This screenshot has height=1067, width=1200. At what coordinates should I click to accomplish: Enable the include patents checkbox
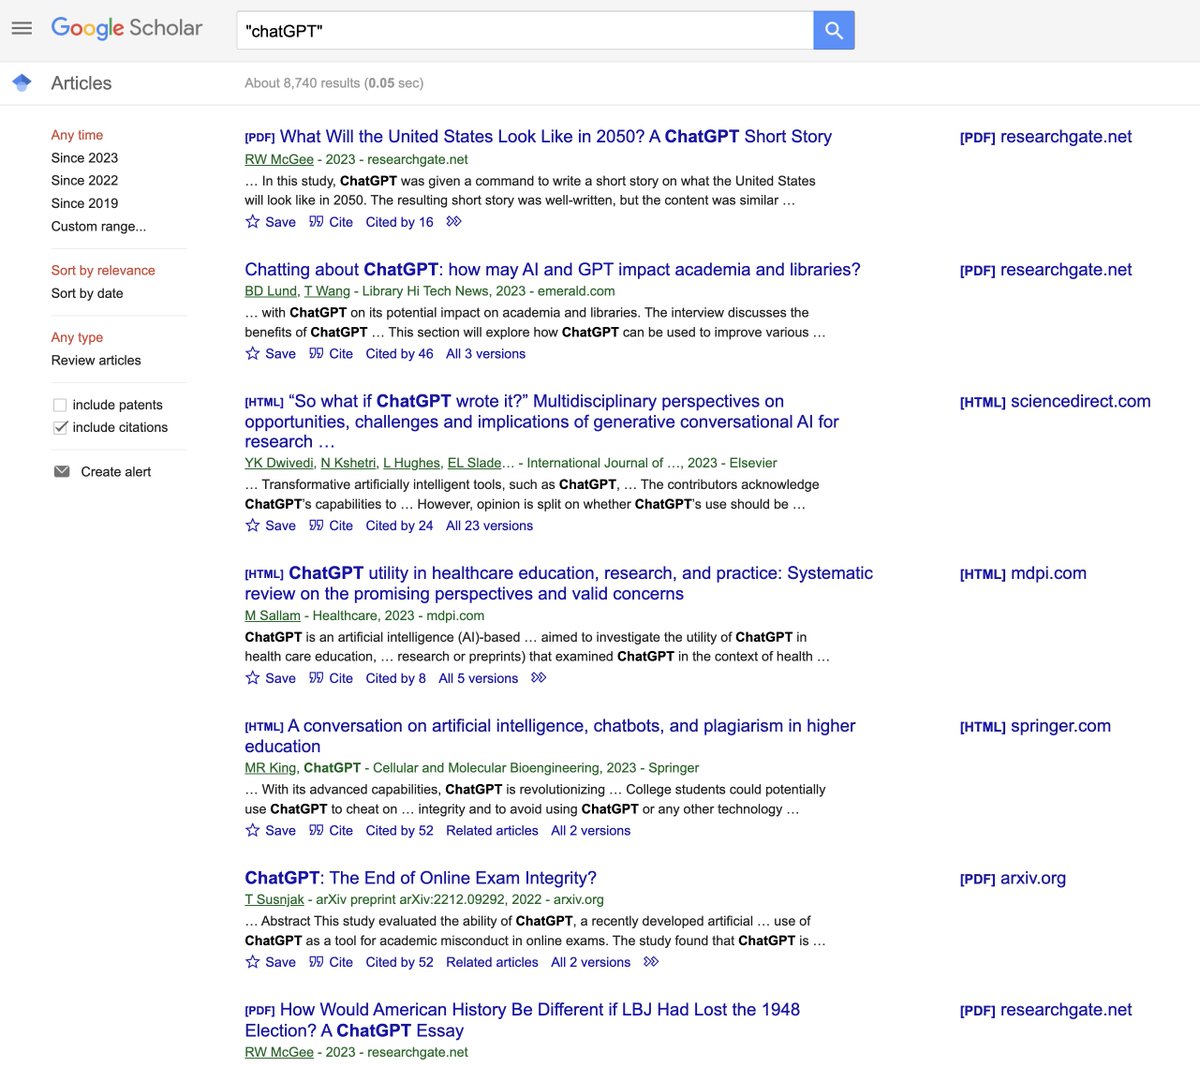(60, 405)
